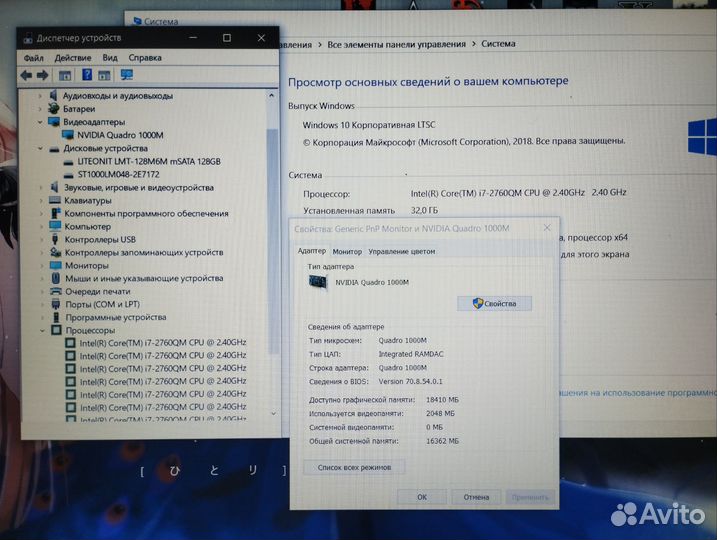Click Отмена in adapter properties dialog
The height and width of the screenshot is (540, 717).
(x=476, y=497)
